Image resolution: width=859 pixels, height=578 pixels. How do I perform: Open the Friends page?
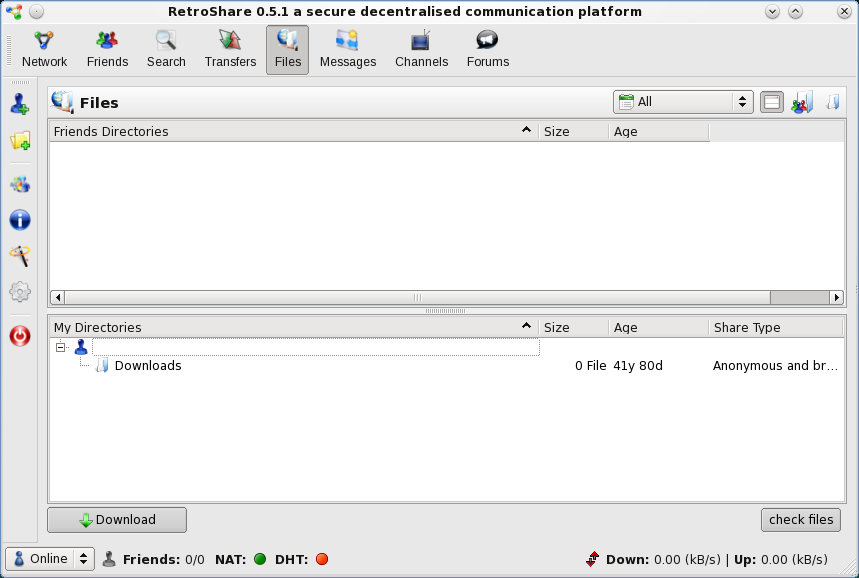(107, 50)
